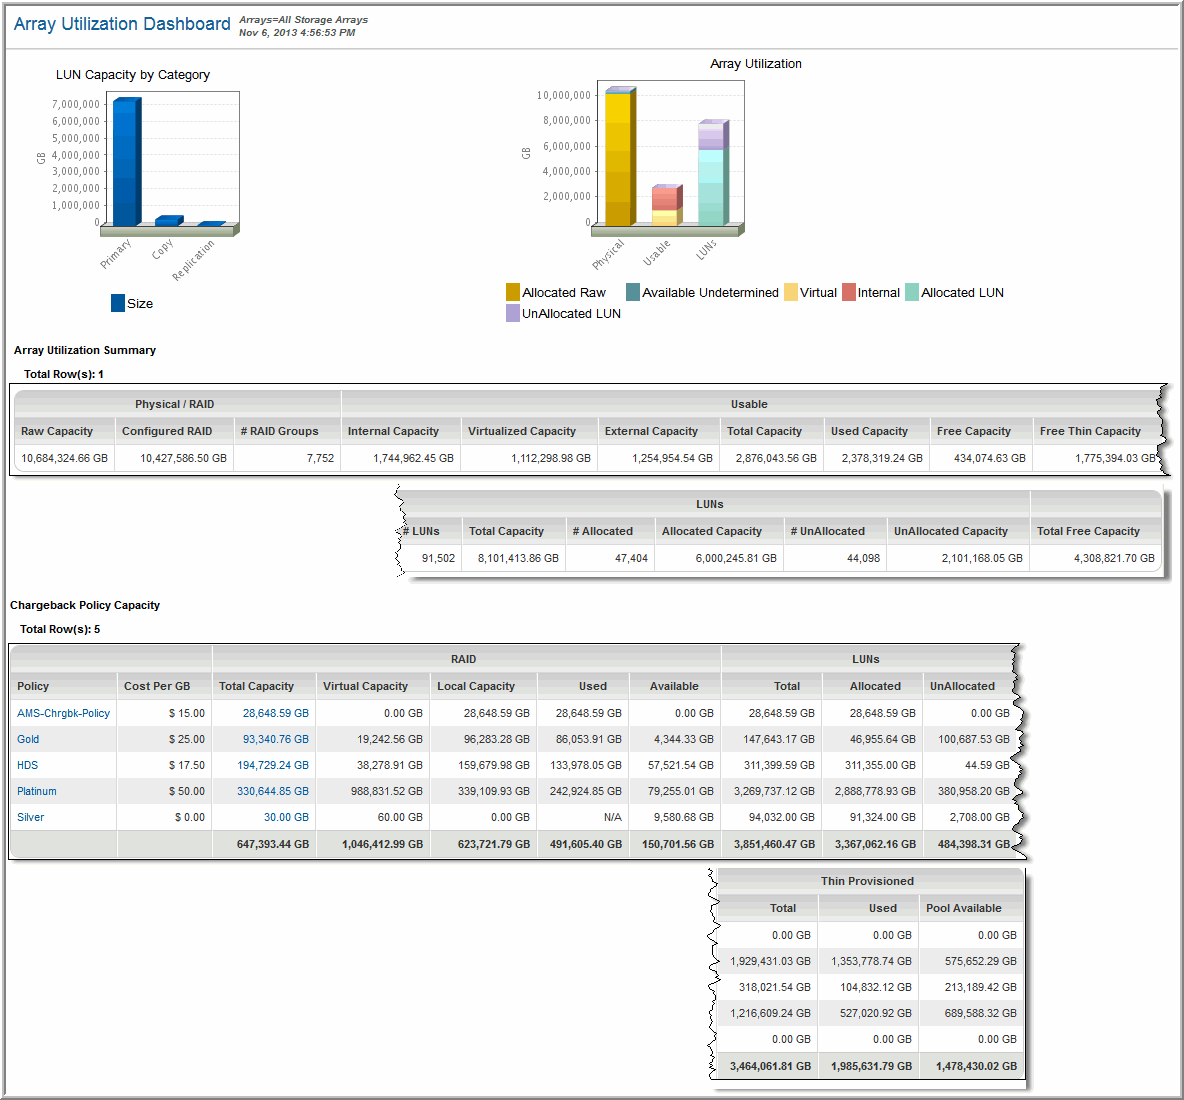Select the Internal legend color box

(849, 293)
